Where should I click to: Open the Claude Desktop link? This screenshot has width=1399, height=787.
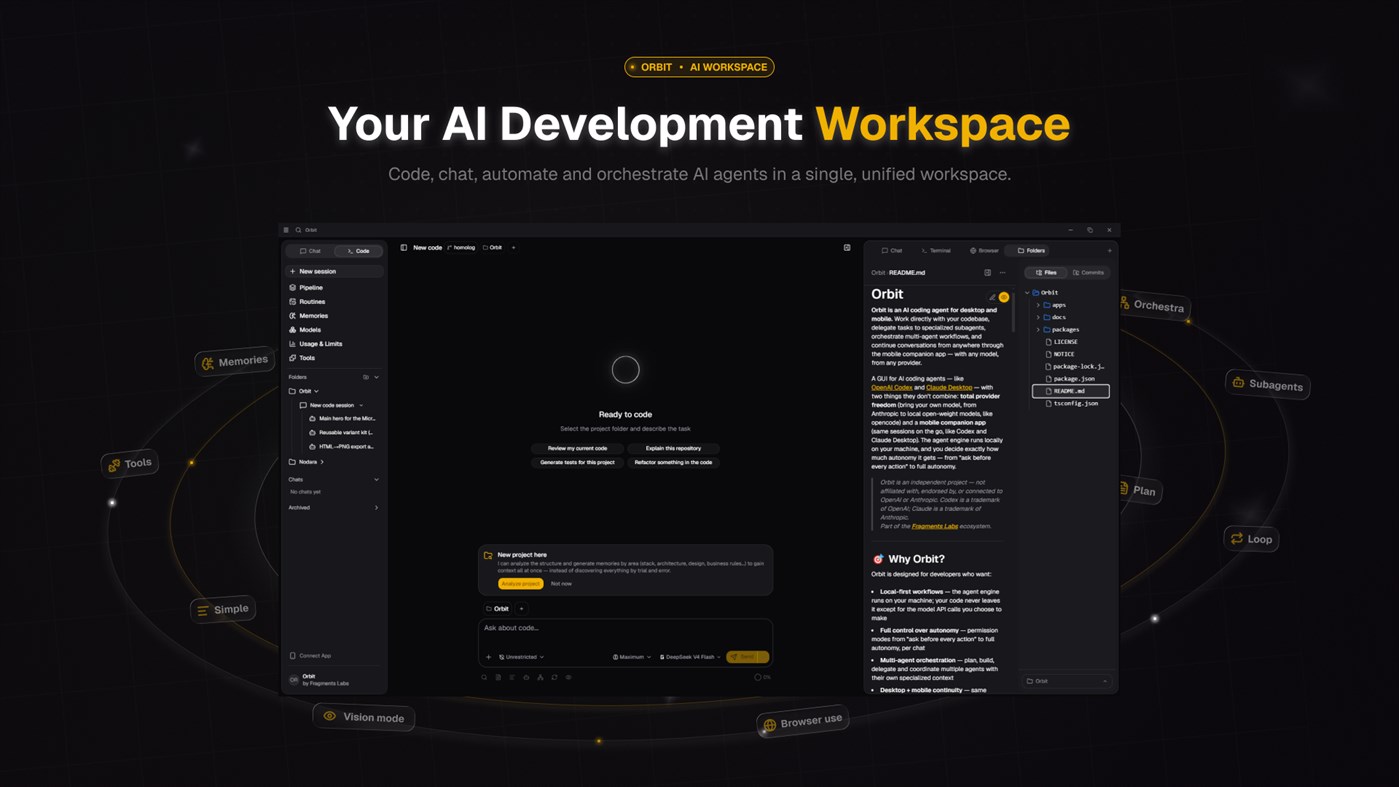pyautogui.click(x=949, y=387)
